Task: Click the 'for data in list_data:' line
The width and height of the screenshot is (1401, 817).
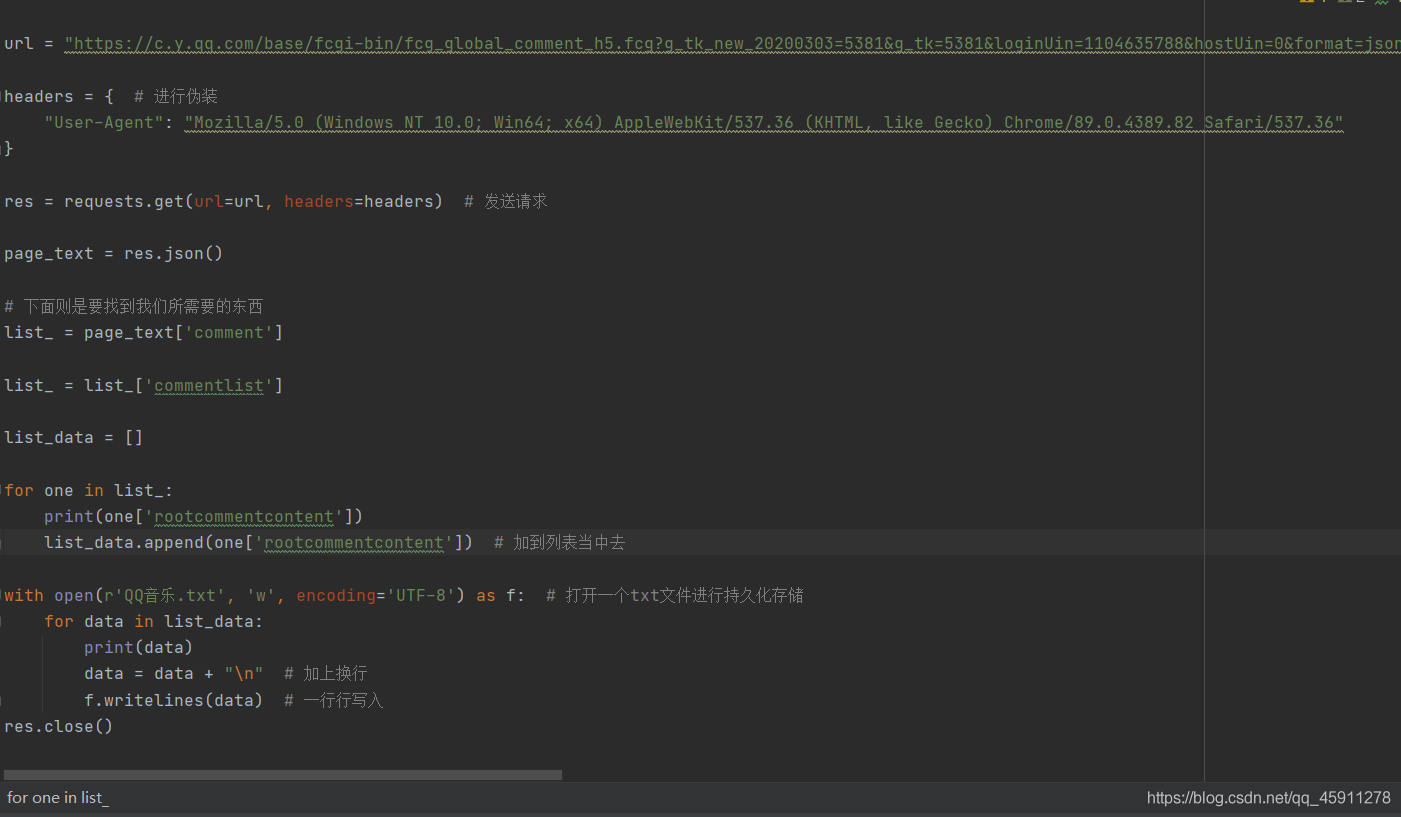Action: [154, 622]
